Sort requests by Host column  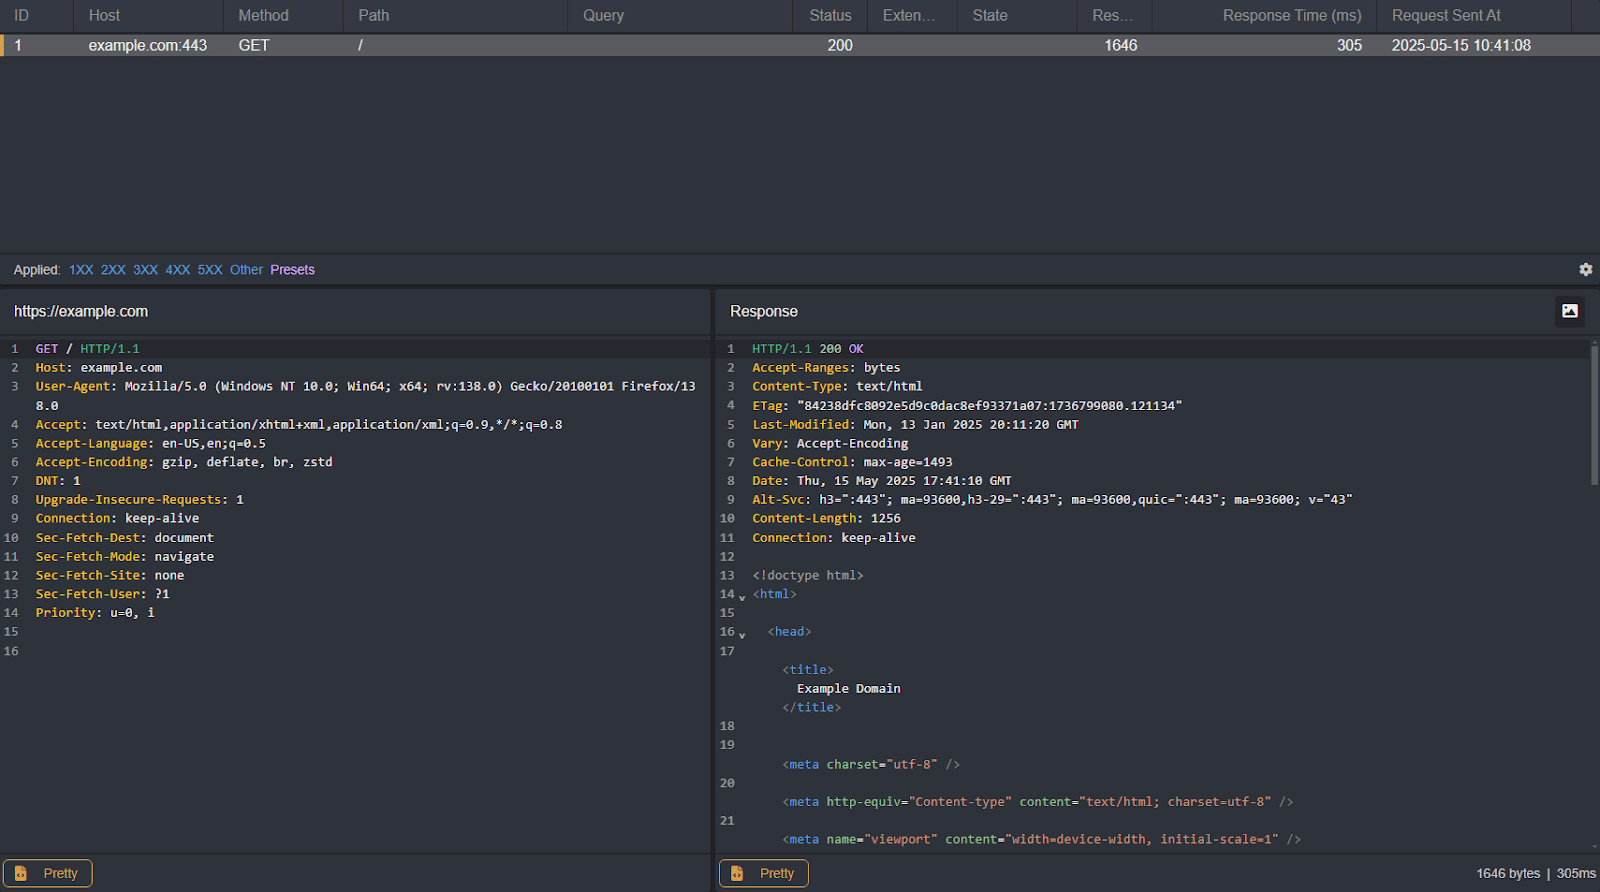(104, 16)
